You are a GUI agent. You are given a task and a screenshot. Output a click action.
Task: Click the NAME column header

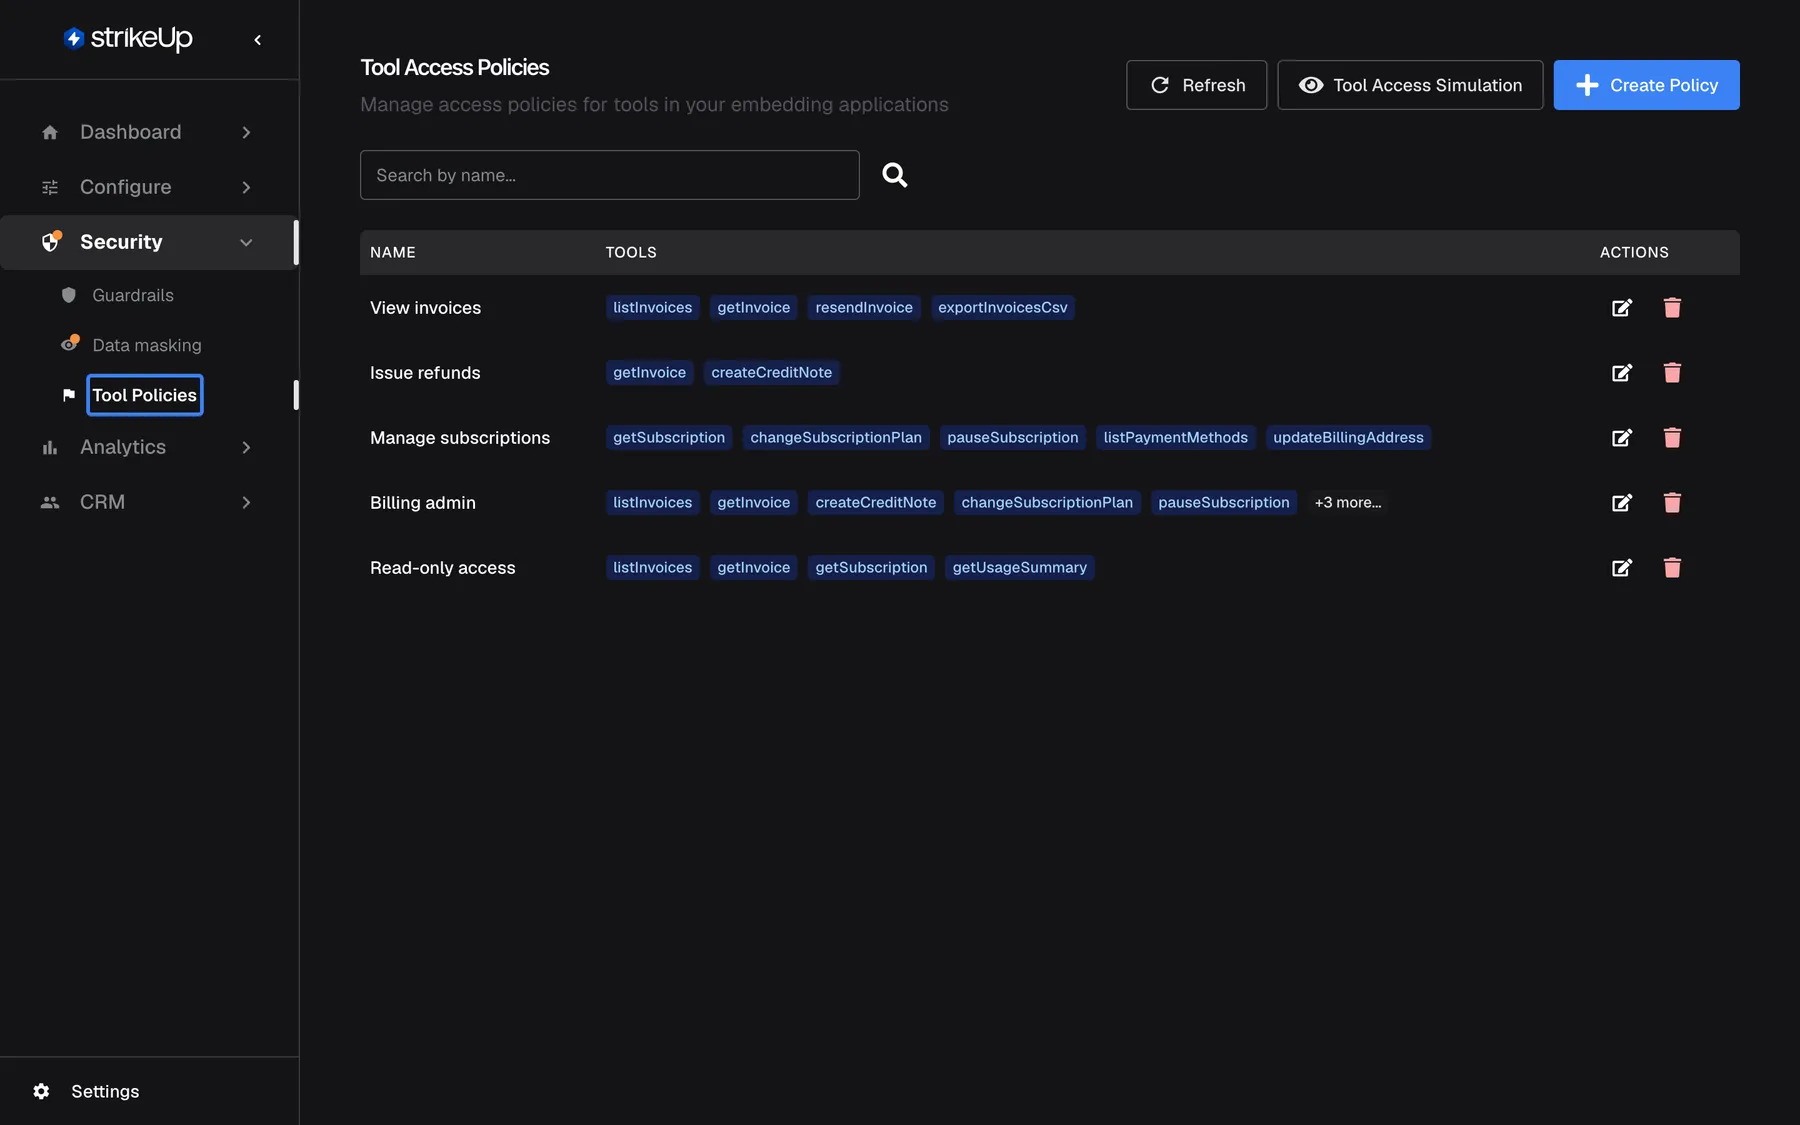(x=393, y=253)
